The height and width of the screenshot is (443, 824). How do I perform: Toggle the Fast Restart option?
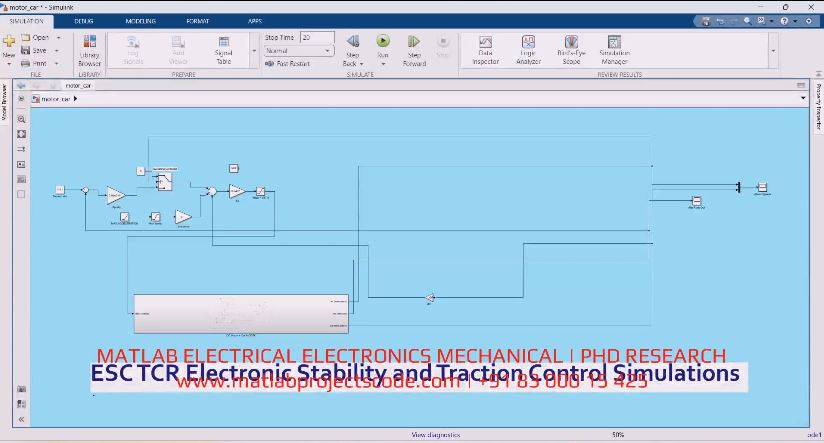pos(286,63)
